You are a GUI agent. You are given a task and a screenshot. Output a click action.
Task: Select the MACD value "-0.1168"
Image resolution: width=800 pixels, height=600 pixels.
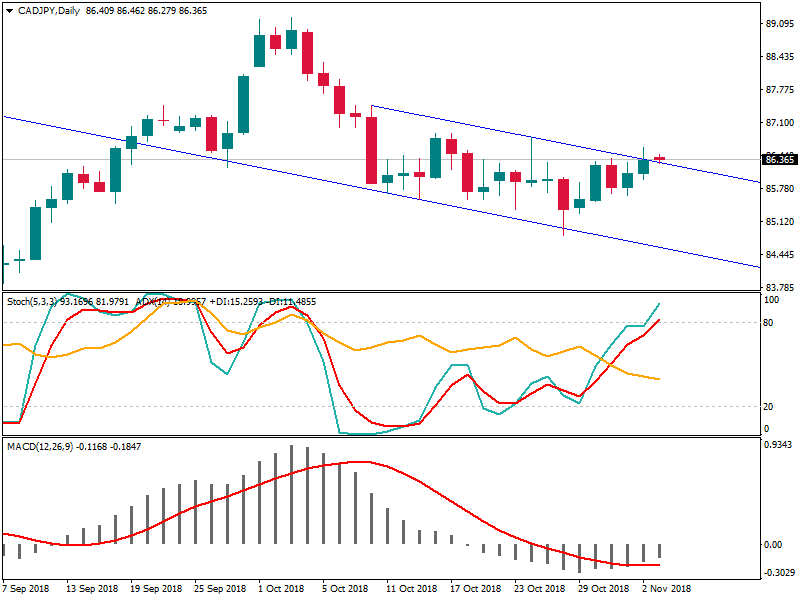click(x=91, y=447)
